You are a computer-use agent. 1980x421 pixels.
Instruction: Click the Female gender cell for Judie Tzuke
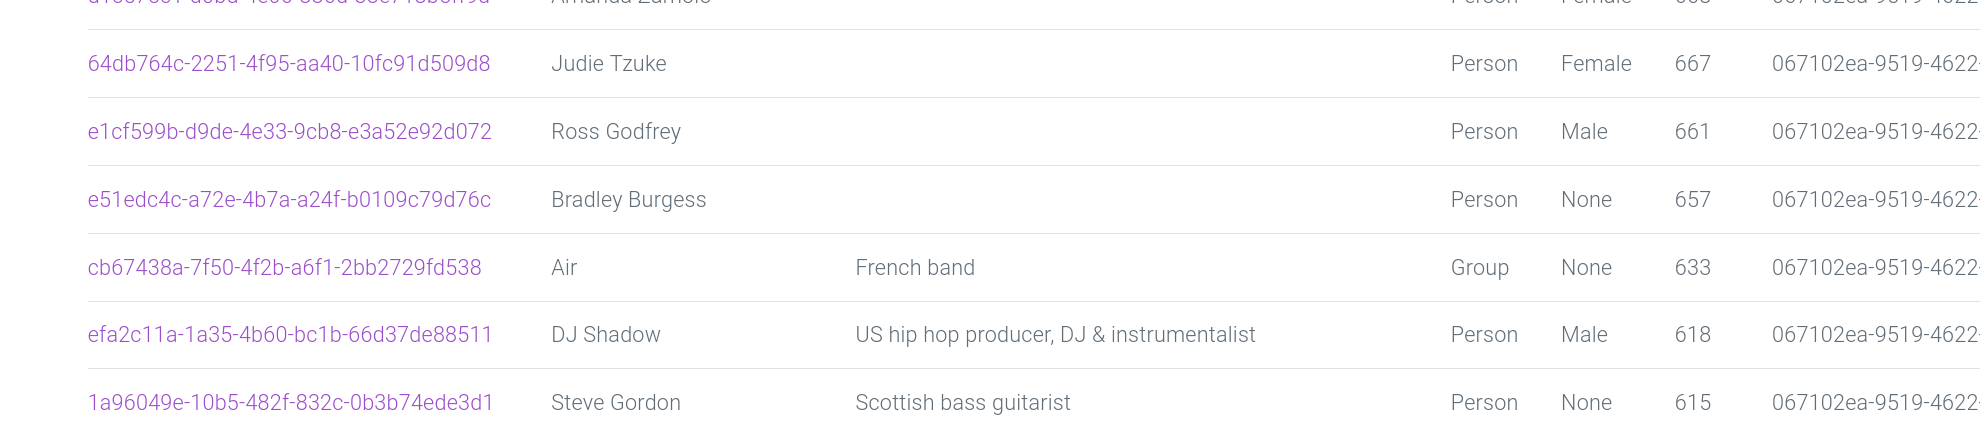[1596, 64]
